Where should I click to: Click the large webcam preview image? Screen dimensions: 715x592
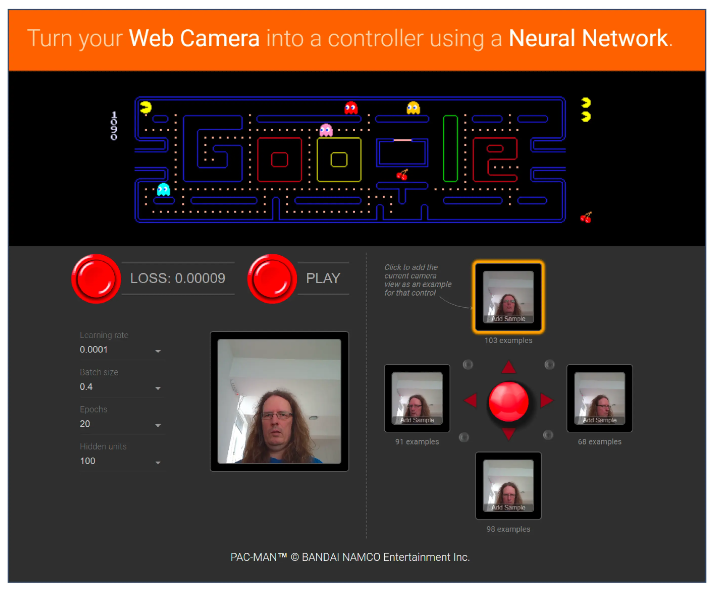pos(279,401)
